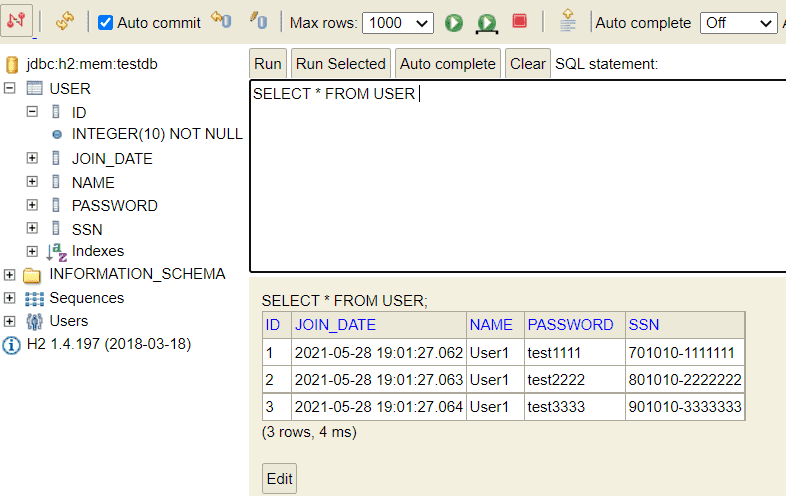
Task: Expand the Users node
Action: coord(9,321)
